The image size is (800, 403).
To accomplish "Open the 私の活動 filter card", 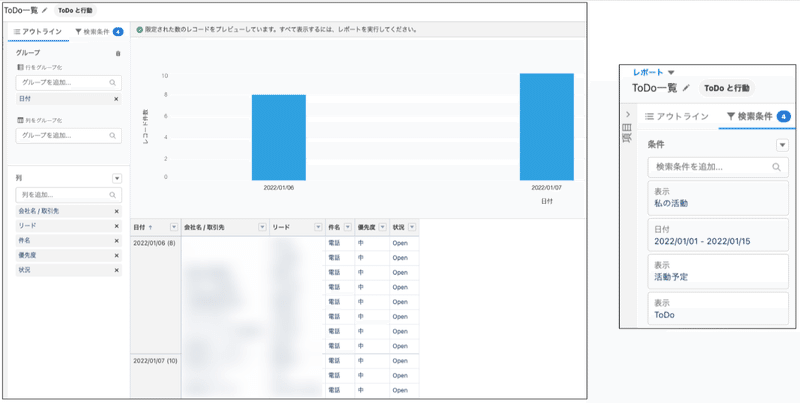I will tap(718, 197).
